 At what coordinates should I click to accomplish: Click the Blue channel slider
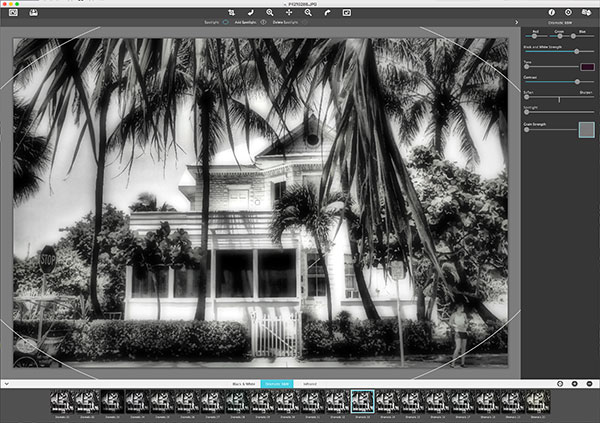coord(583,36)
